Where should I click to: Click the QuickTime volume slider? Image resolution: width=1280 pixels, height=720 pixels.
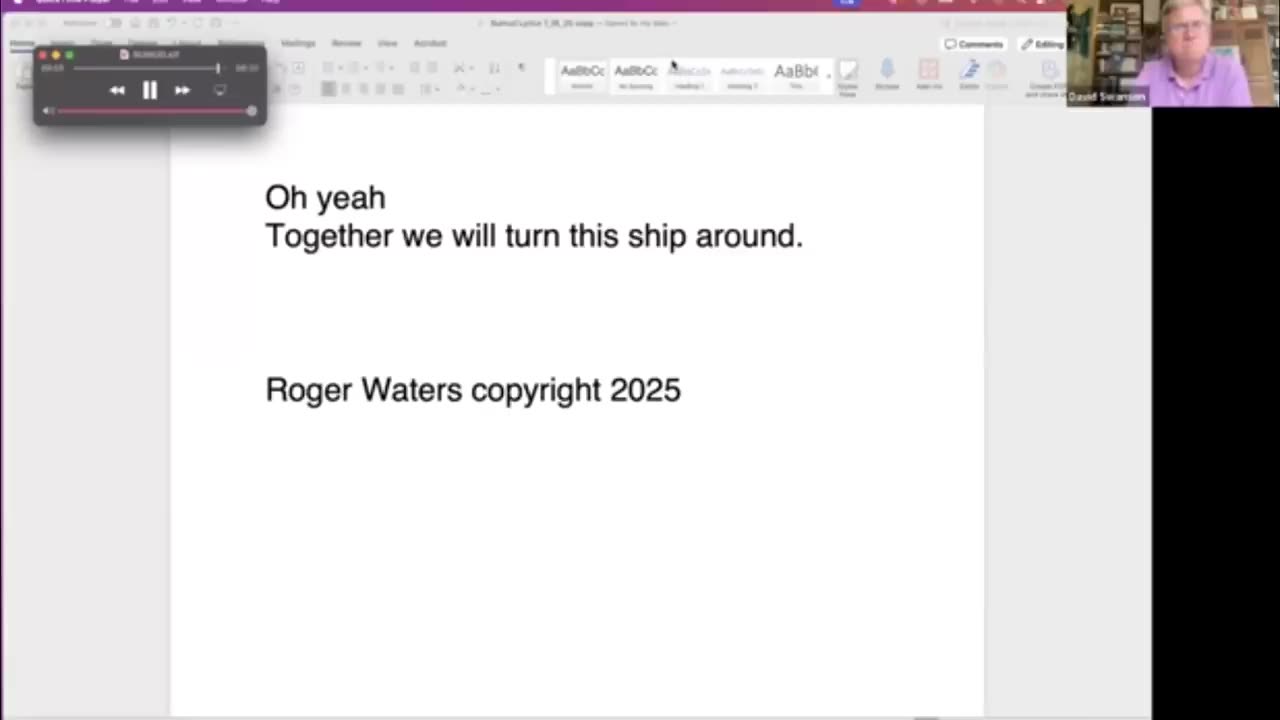point(156,111)
